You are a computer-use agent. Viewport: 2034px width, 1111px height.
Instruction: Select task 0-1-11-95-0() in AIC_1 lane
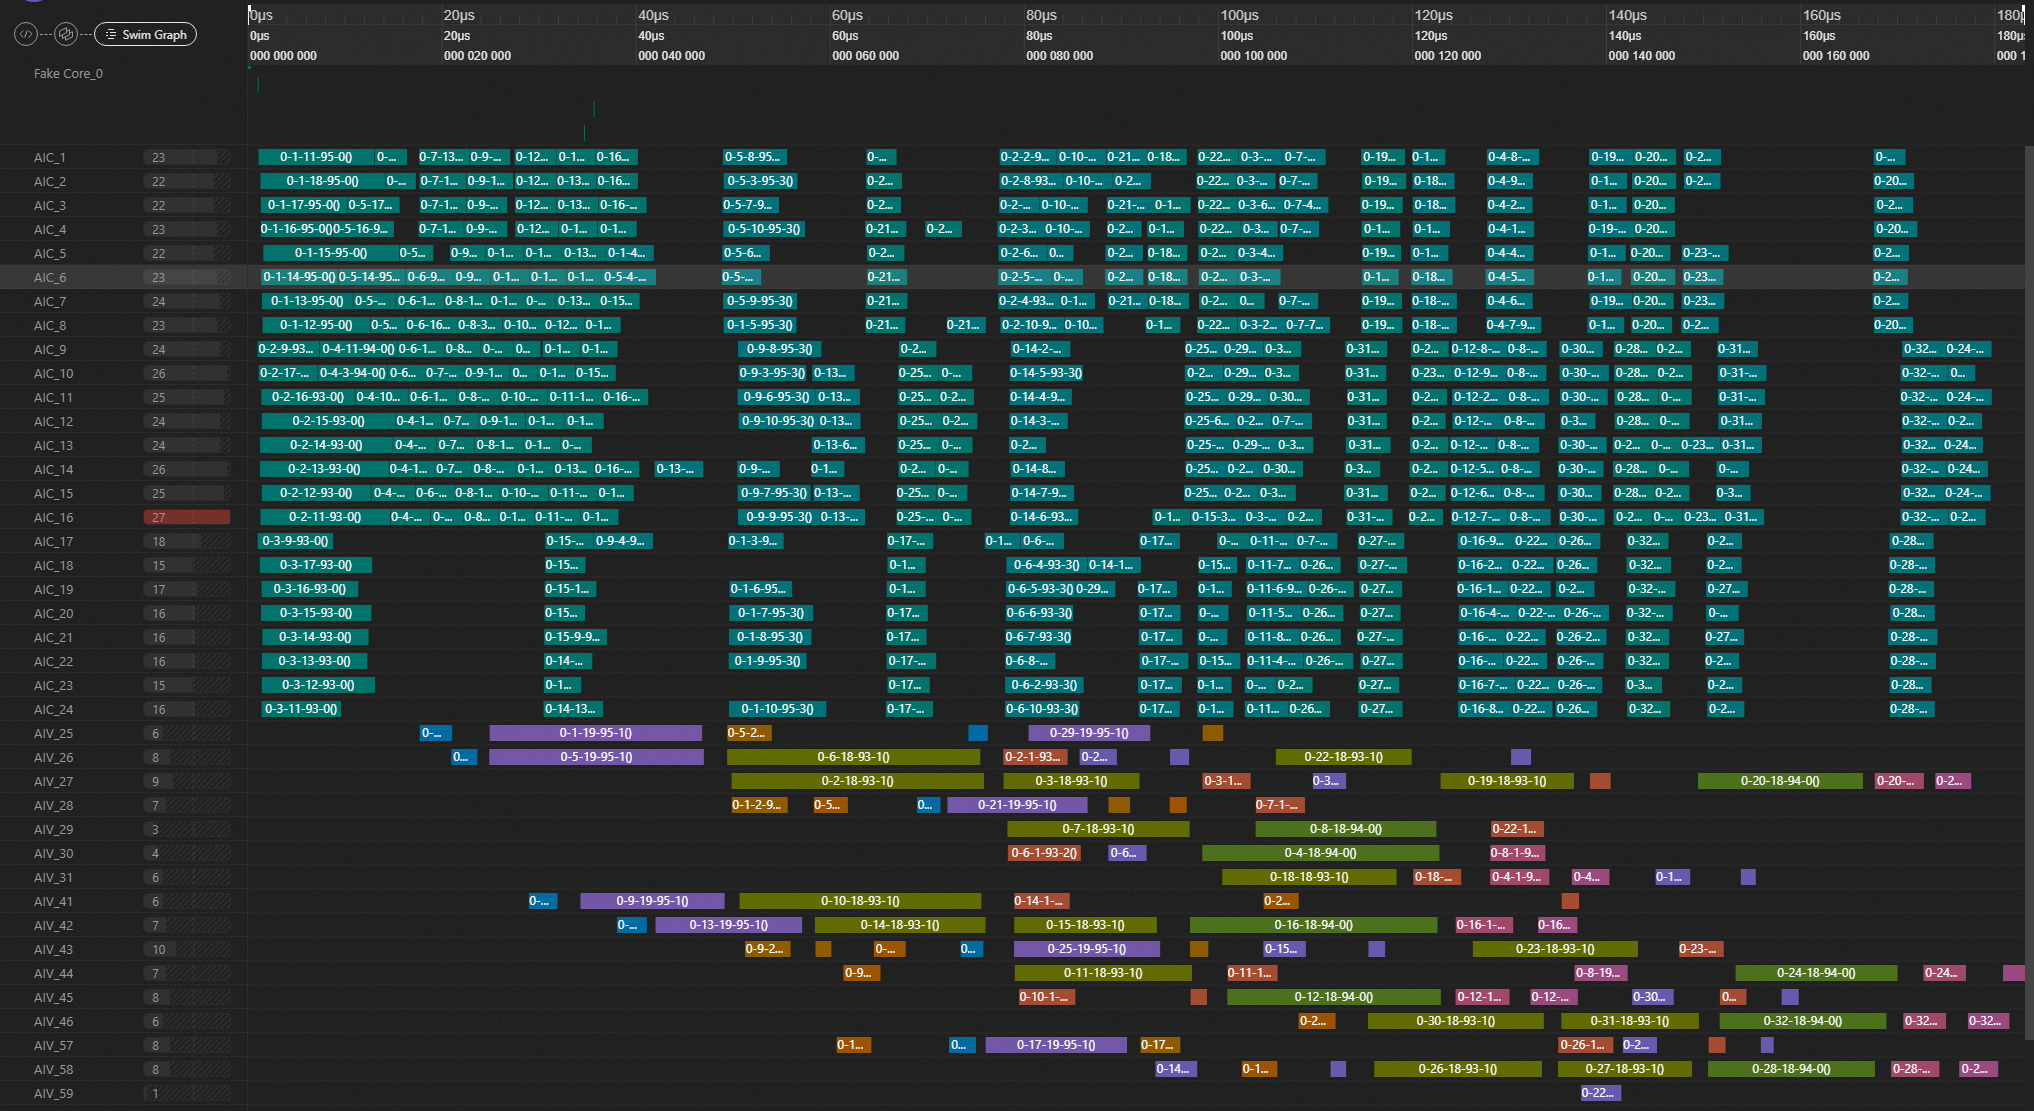click(315, 157)
